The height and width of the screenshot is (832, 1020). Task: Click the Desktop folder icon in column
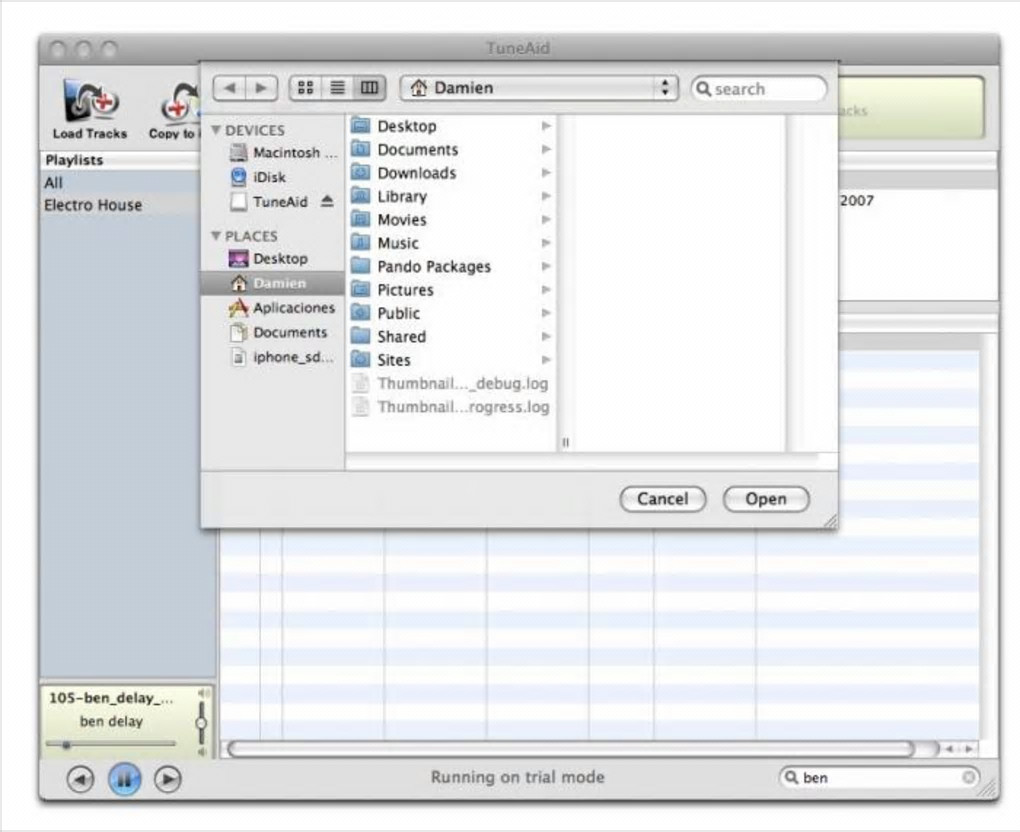[360, 126]
